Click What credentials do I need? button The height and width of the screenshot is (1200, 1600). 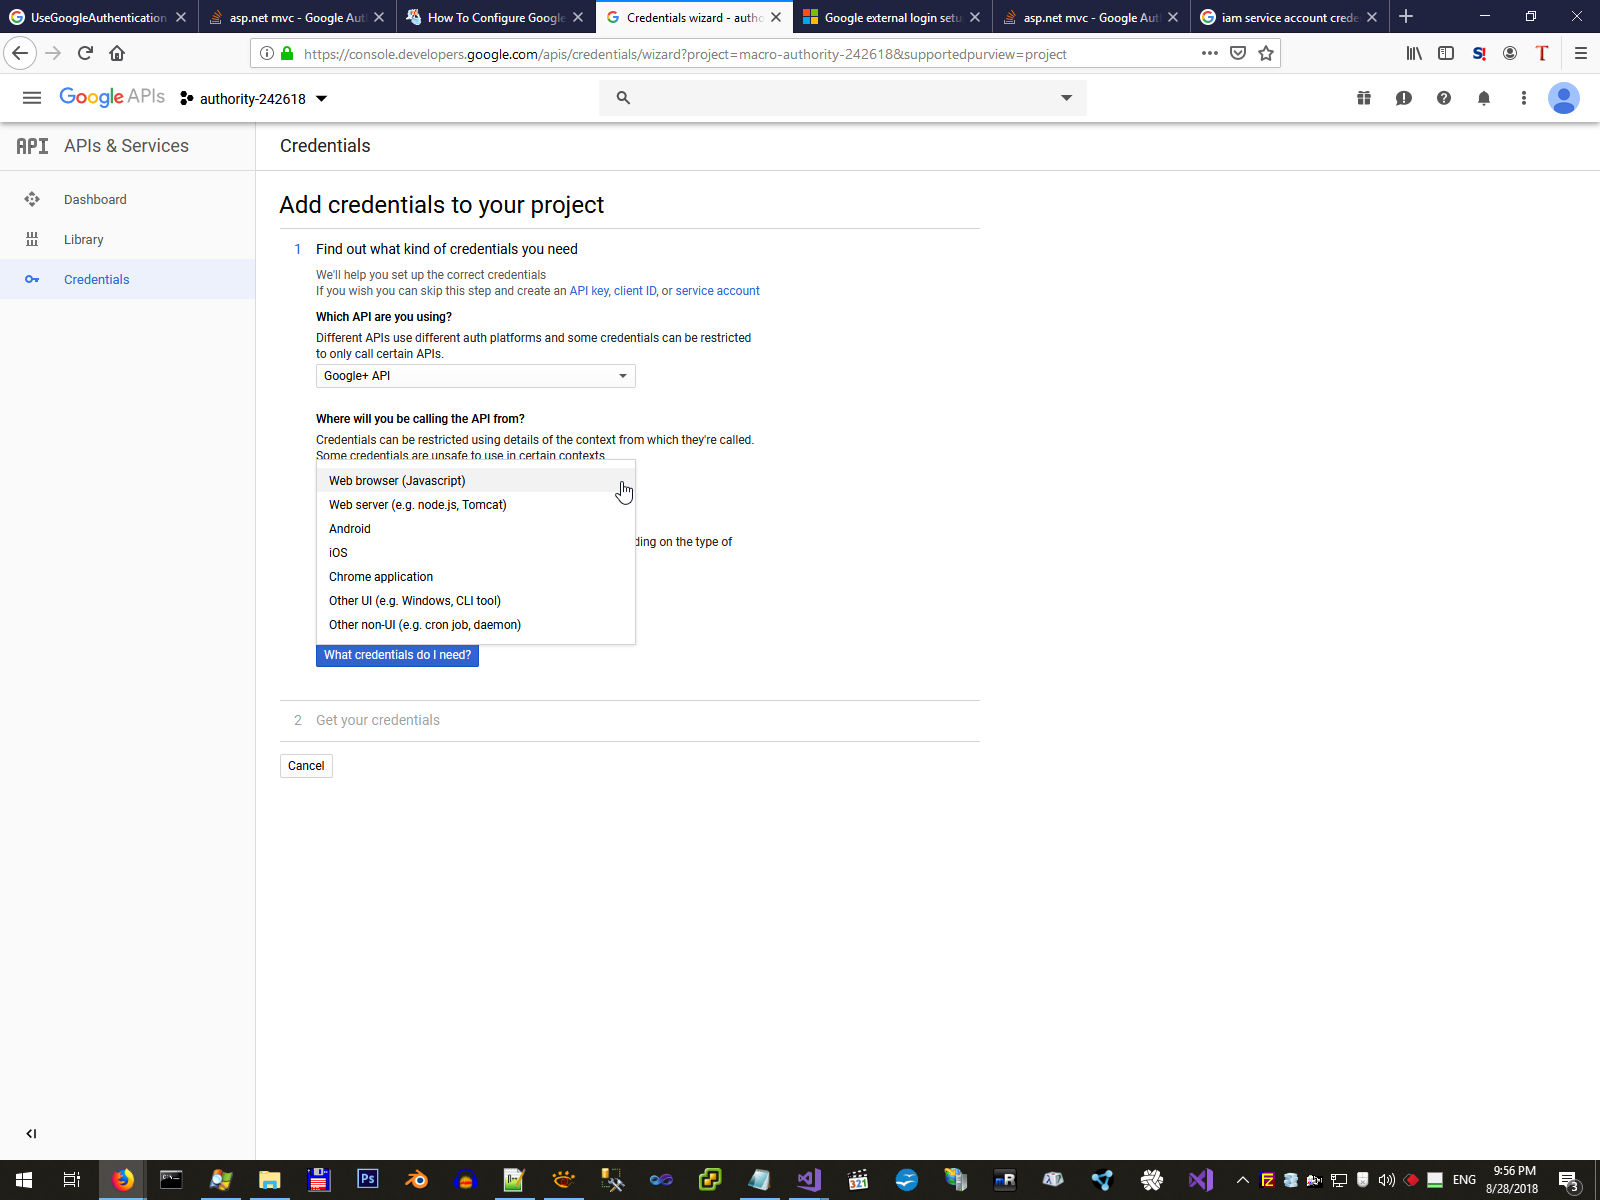397,655
